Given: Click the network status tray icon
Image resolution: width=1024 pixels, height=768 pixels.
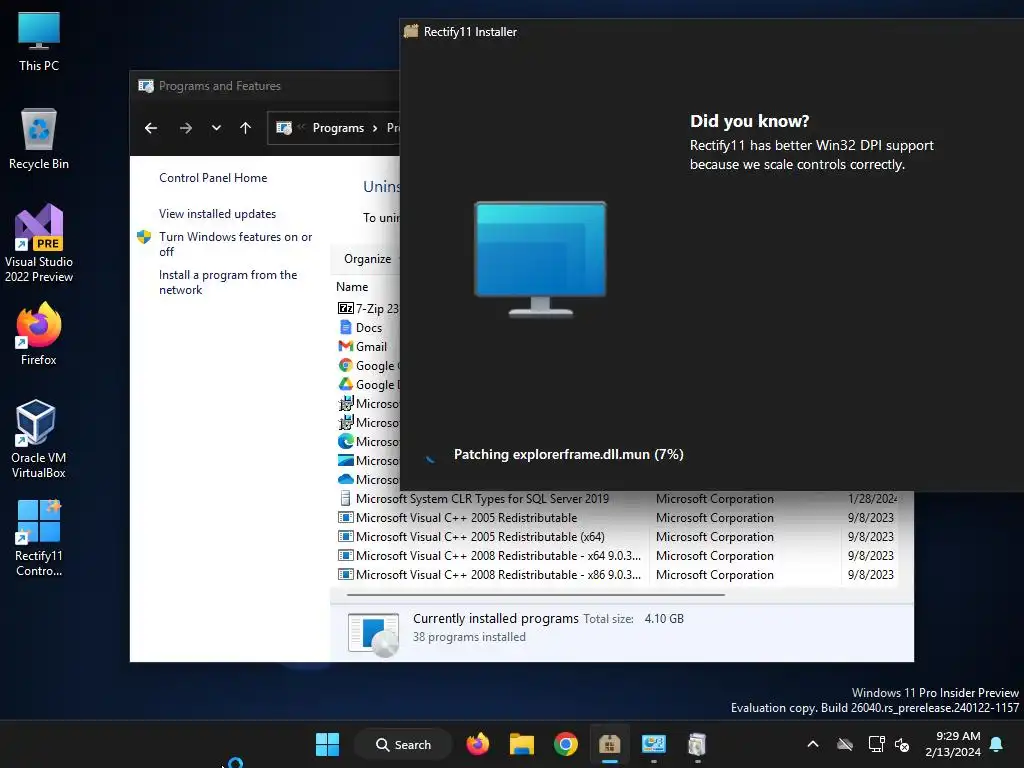Looking at the screenshot, I should tap(876, 744).
